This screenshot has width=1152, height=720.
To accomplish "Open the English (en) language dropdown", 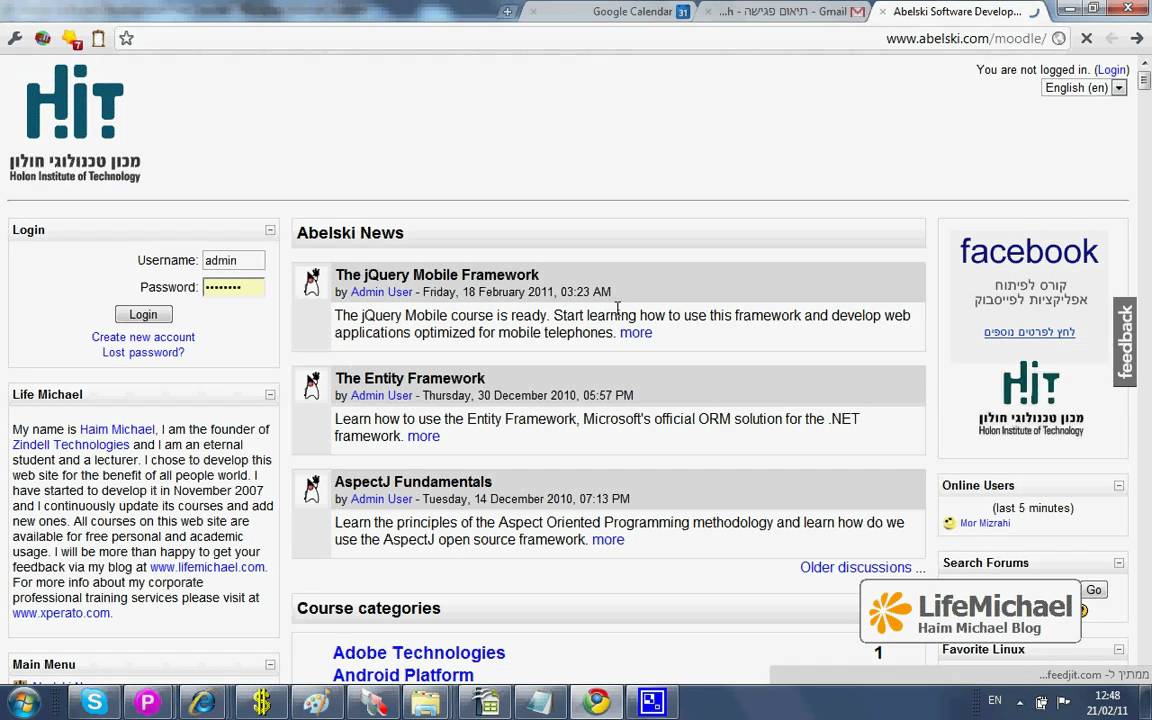I will [1084, 87].
